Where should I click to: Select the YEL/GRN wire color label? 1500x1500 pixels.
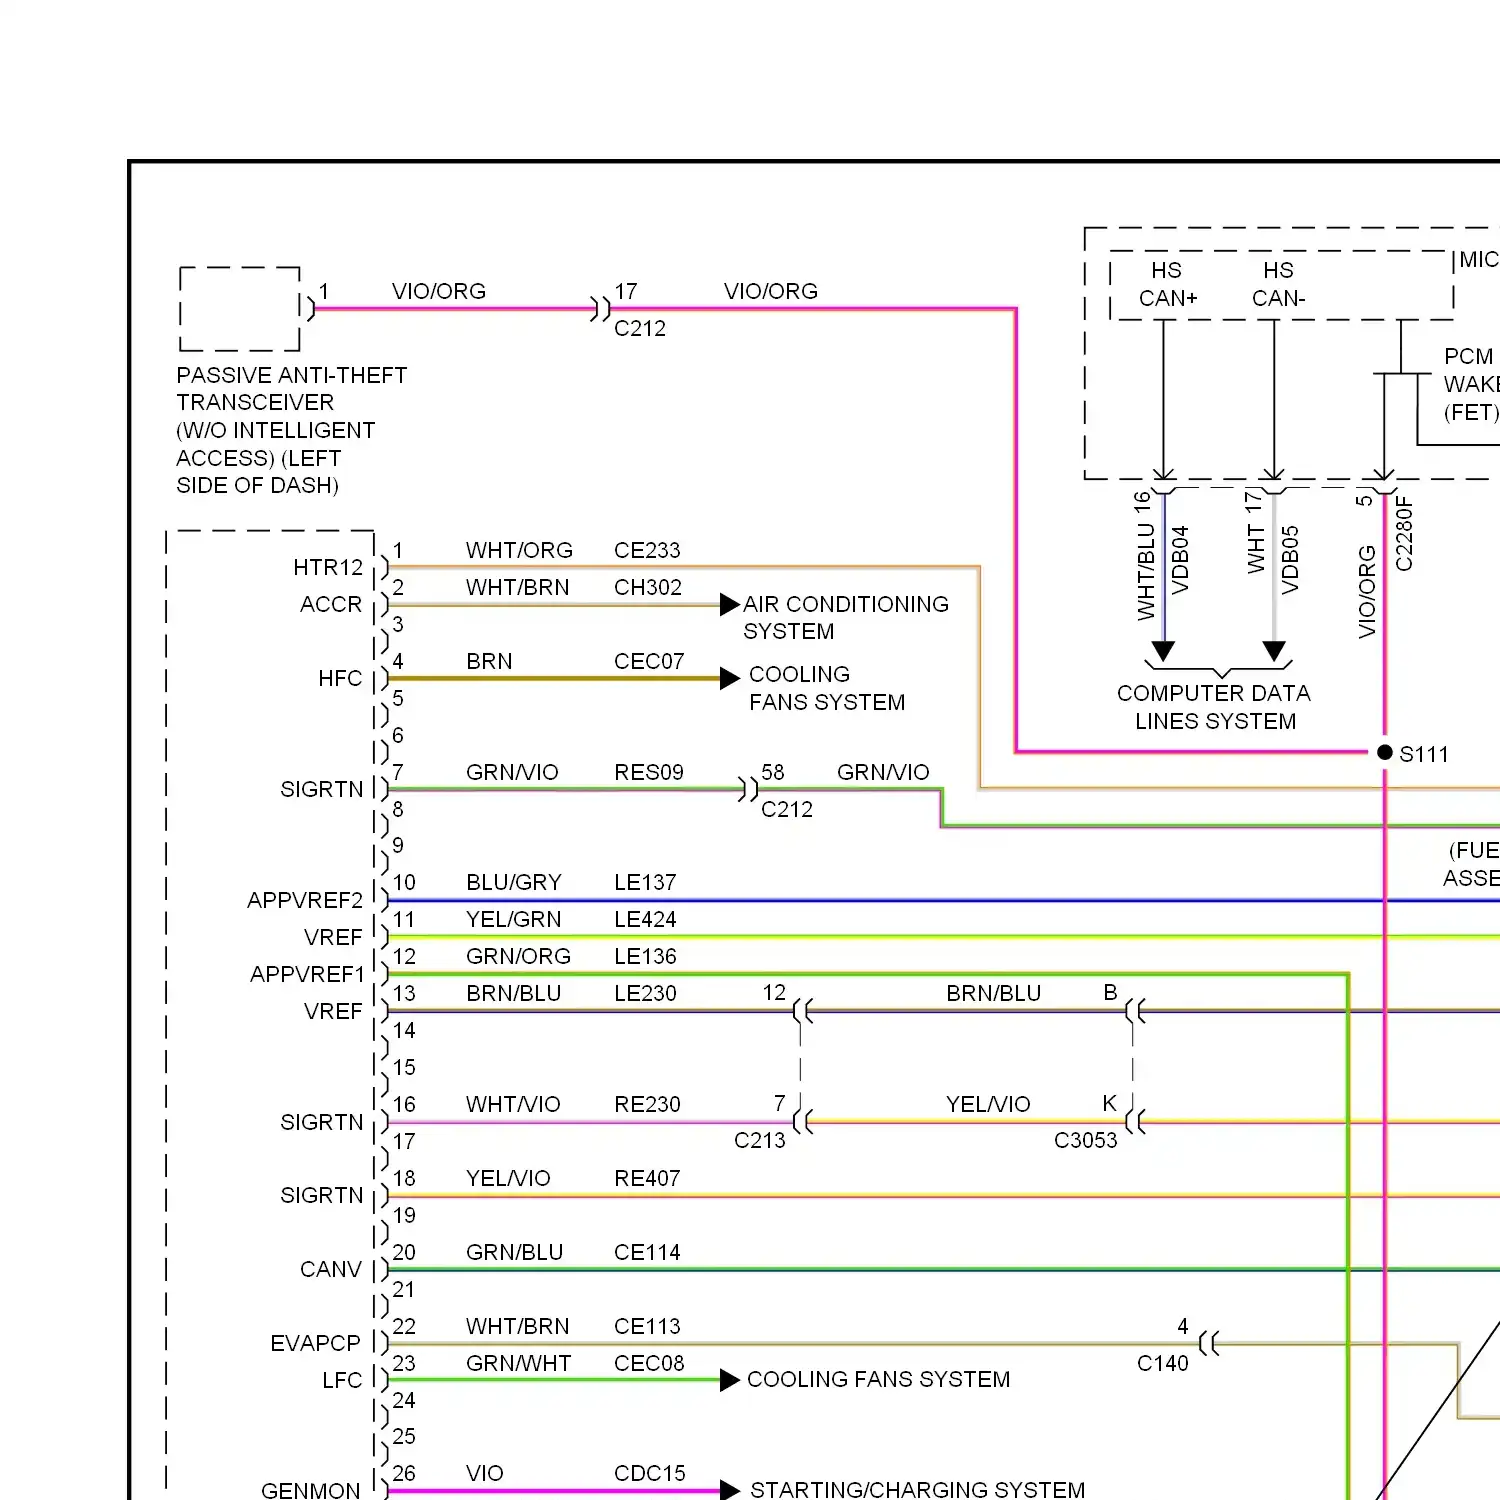pos(514,920)
